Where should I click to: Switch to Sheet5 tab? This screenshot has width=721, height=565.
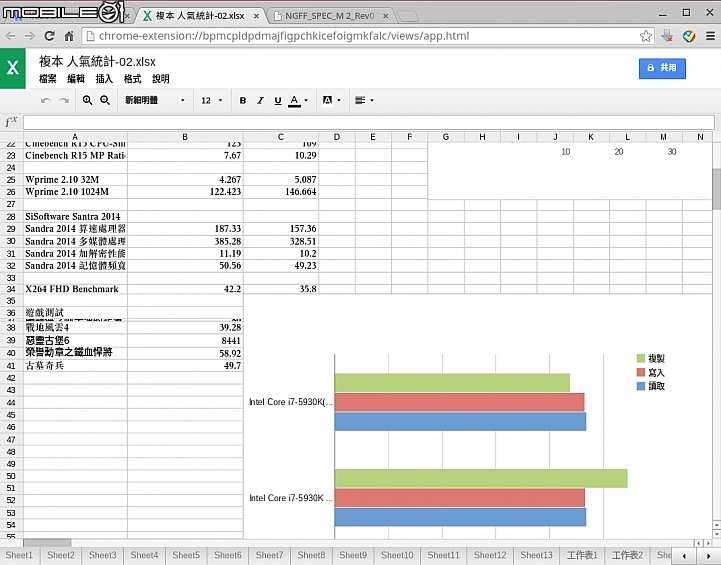click(186, 555)
